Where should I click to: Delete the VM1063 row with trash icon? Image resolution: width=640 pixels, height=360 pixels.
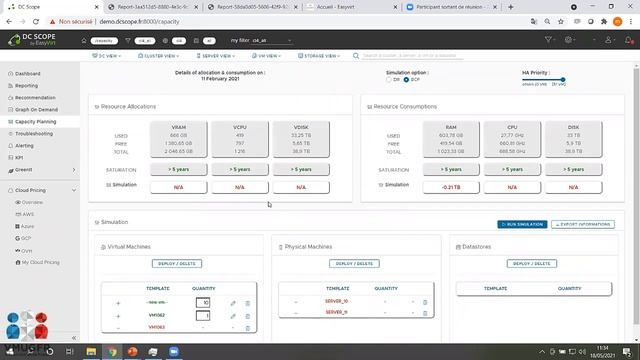coord(247,328)
